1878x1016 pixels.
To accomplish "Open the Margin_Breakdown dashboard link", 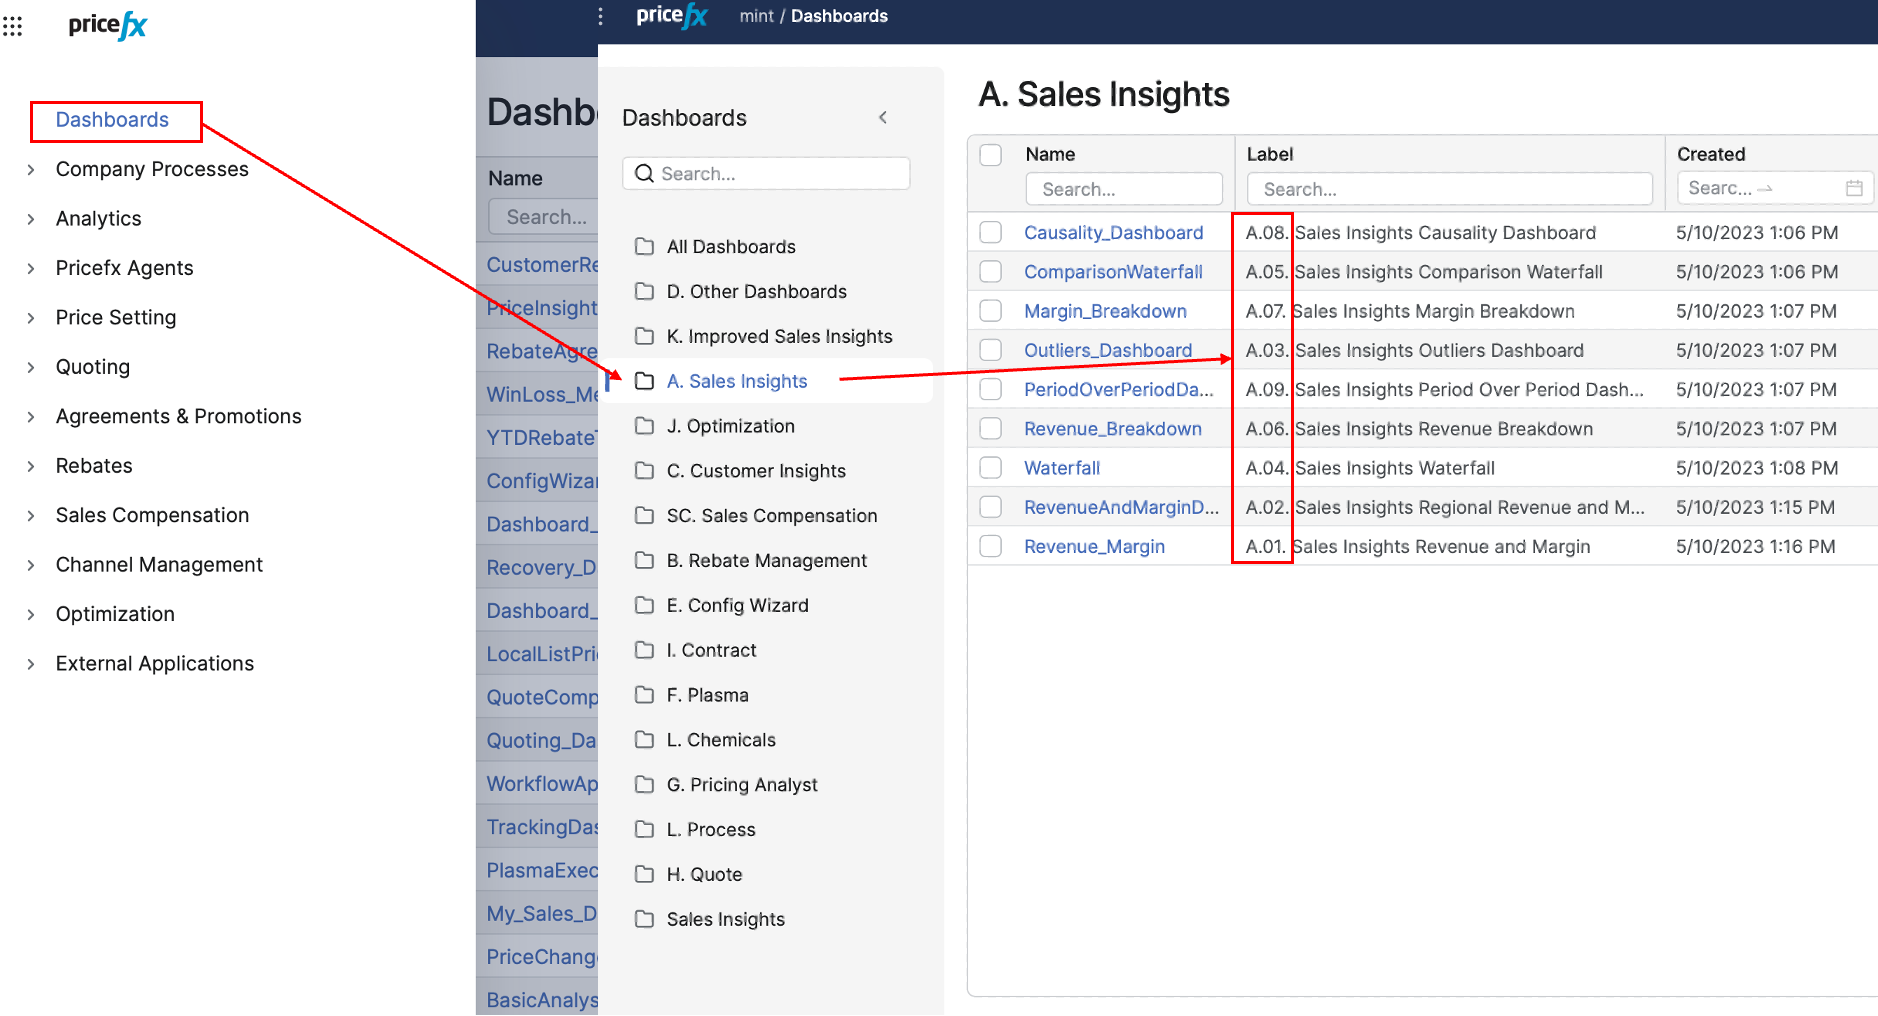I will coord(1105,311).
